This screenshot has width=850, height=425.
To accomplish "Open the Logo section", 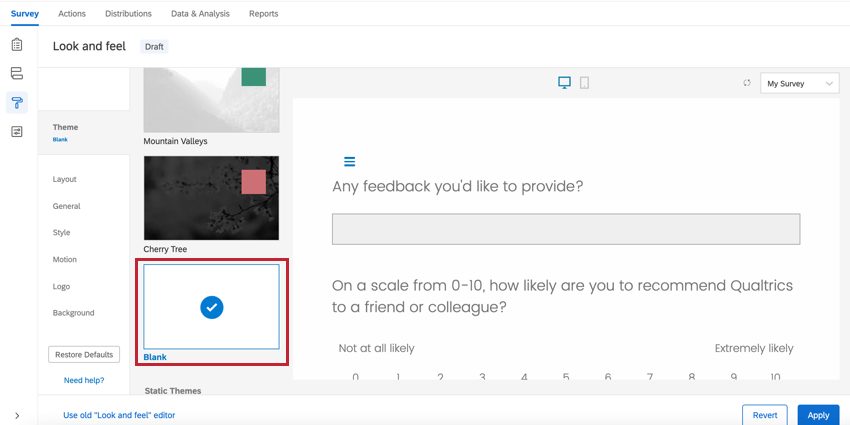I will pyautogui.click(x=61, y=286).
